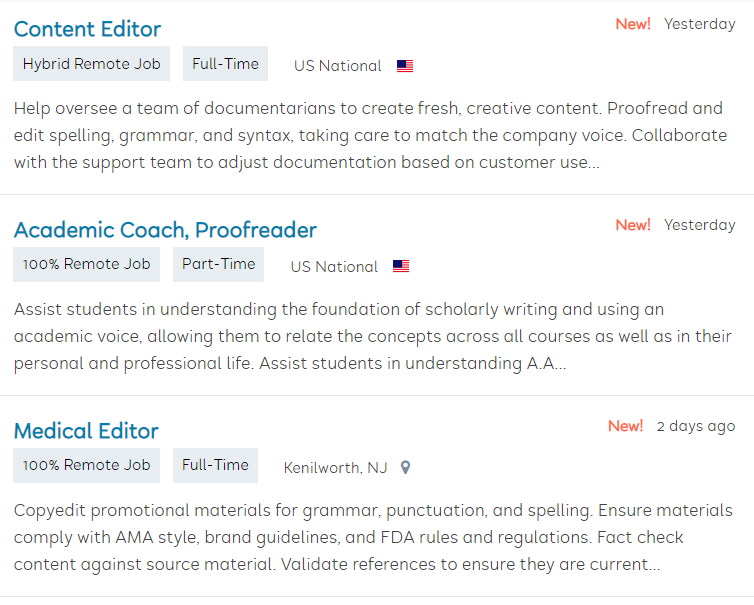754x605 pixels.
Task: Open the Academic Coach, Proofreader job listing
Action: pyautogui.click(x=165, y=230)
